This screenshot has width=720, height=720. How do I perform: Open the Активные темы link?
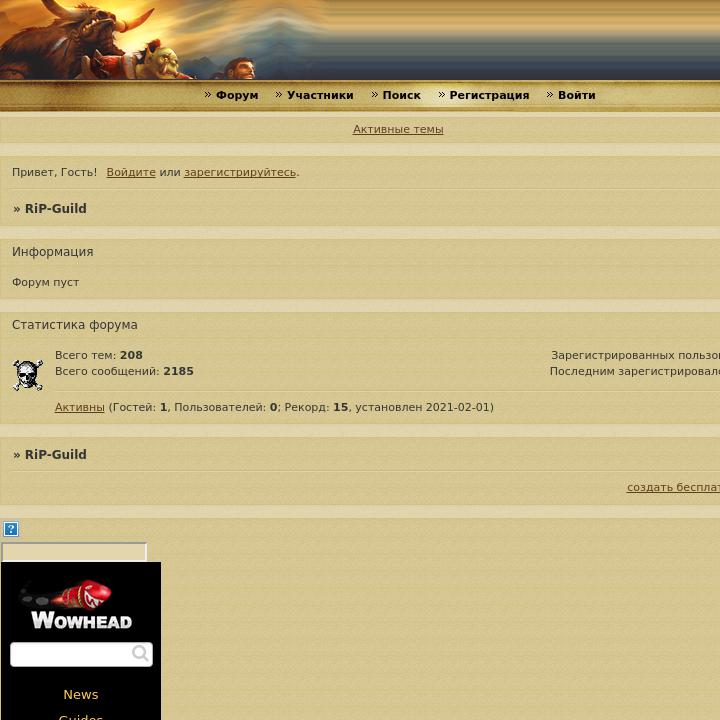pos(398,129)
